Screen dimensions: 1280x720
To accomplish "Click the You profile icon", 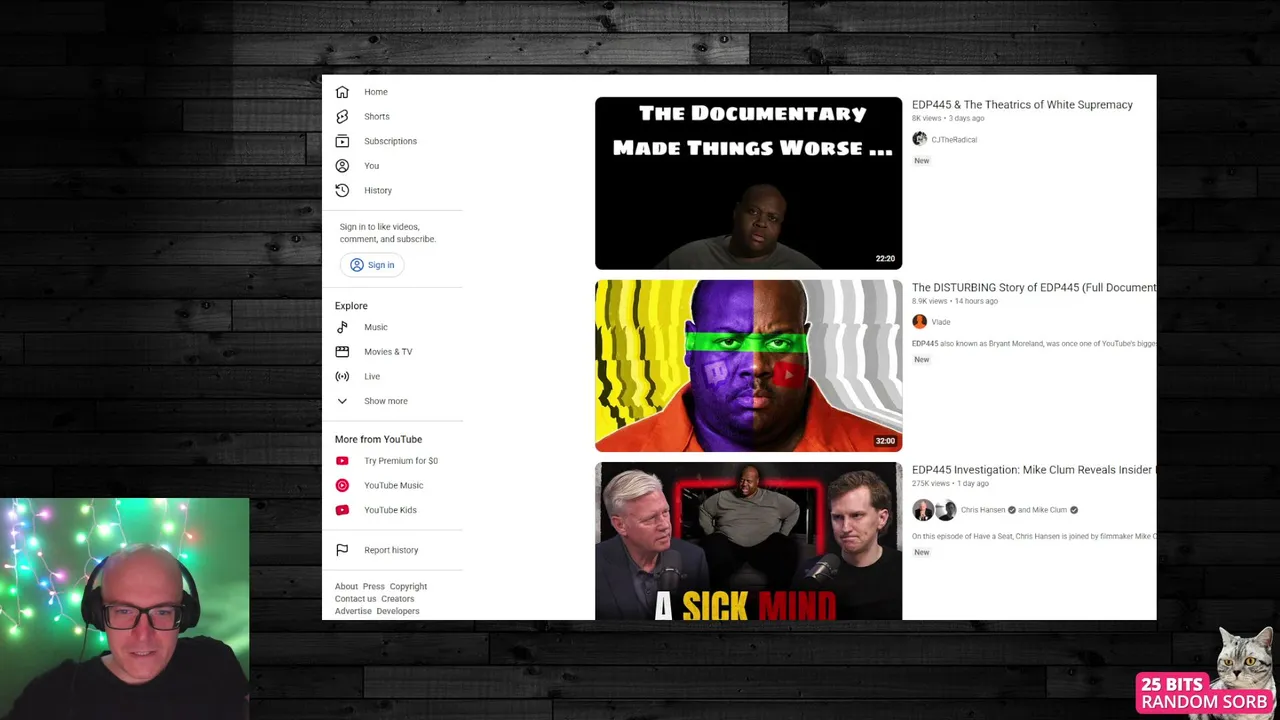I will pyautogui.click(x=342, y=166).
